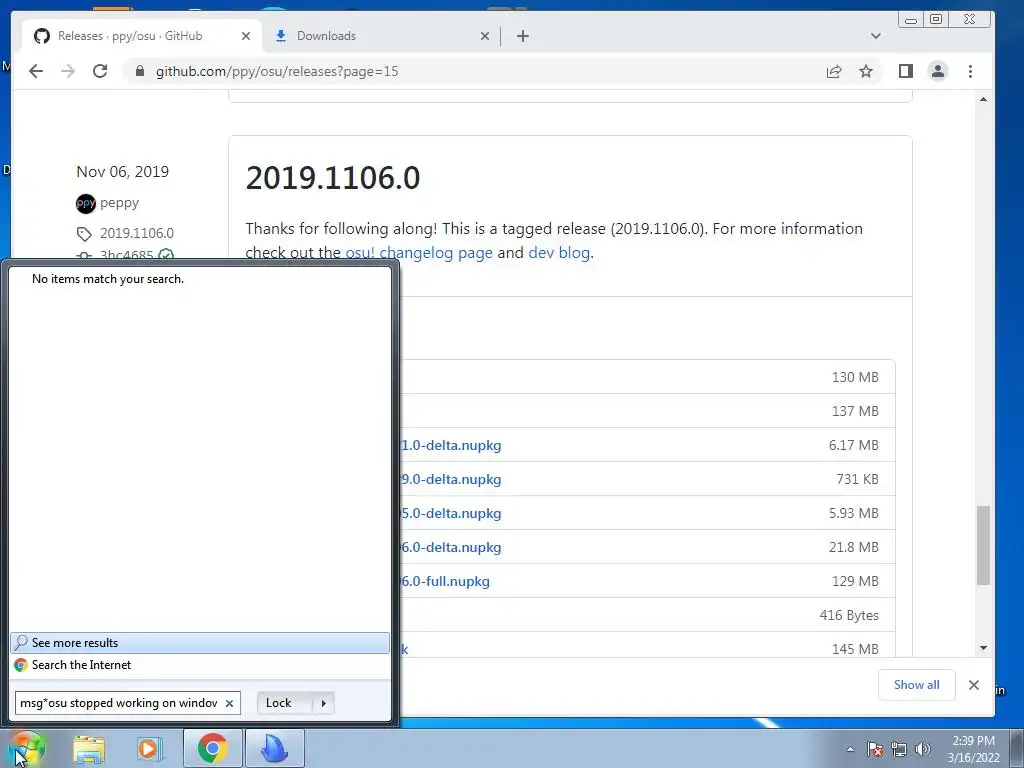Click the 21.8 MB file size
The height and width of the screenshot is (768, 1024).
pyautogui.click(x=854, y=547)
